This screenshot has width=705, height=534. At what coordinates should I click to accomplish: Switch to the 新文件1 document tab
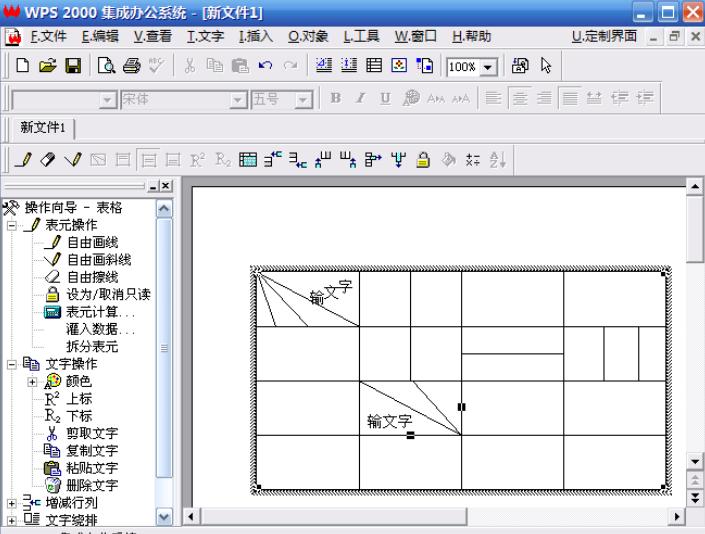pyautogui.click(x=43, y=128)
